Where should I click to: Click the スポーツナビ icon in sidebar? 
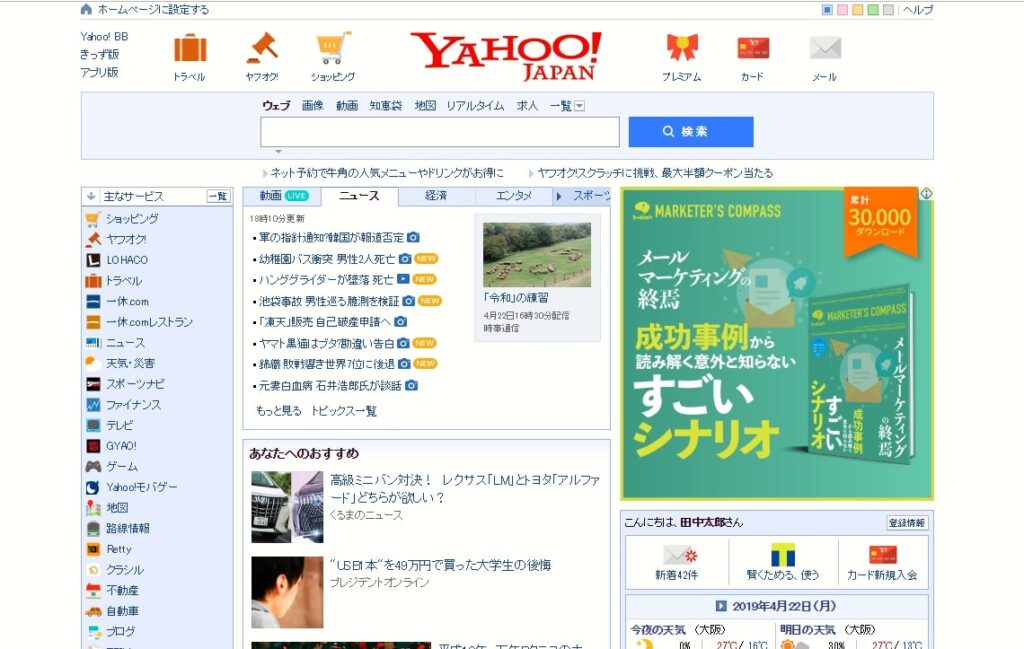[93, 384]
